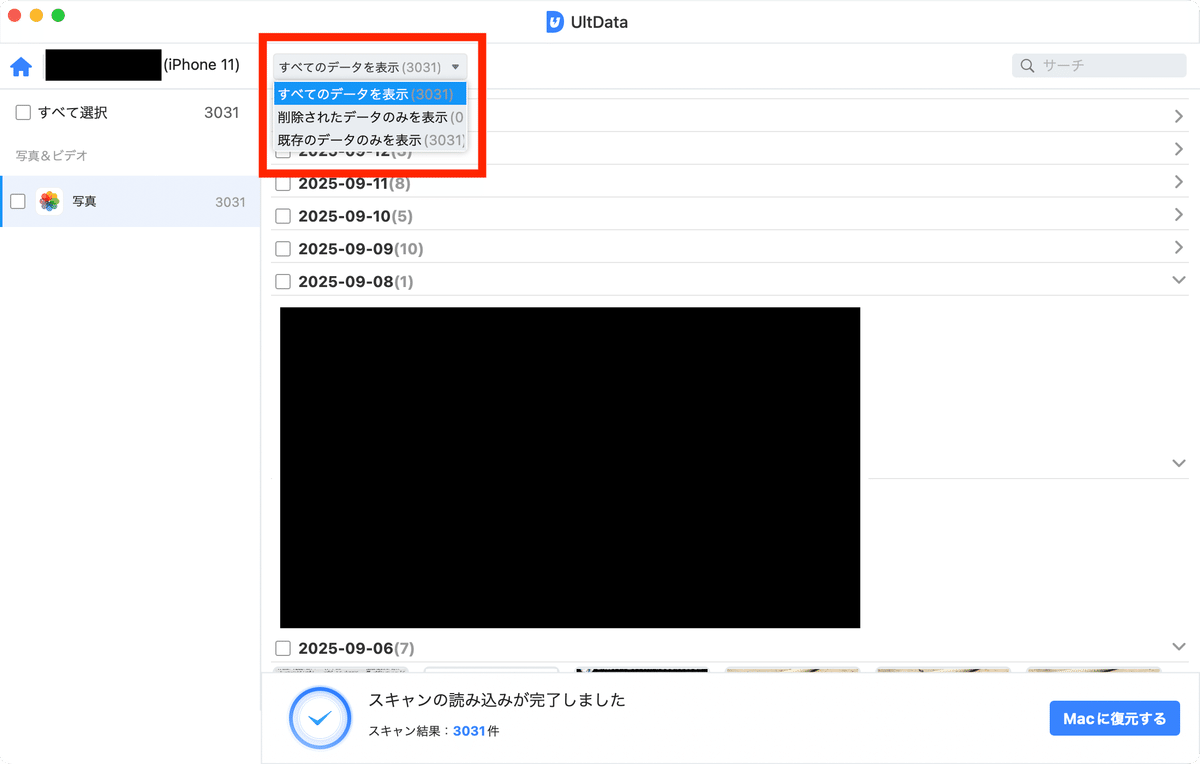The height and width of the screenshot is (764, 1200).
Task: Expand the 2025-09-09 date row chevron
Action: tap(1178, 248)
